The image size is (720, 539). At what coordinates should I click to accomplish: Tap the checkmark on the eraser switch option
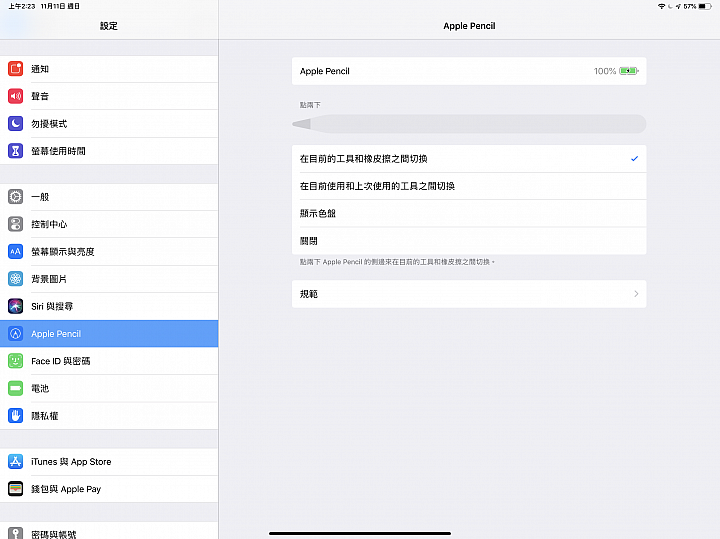635,159
